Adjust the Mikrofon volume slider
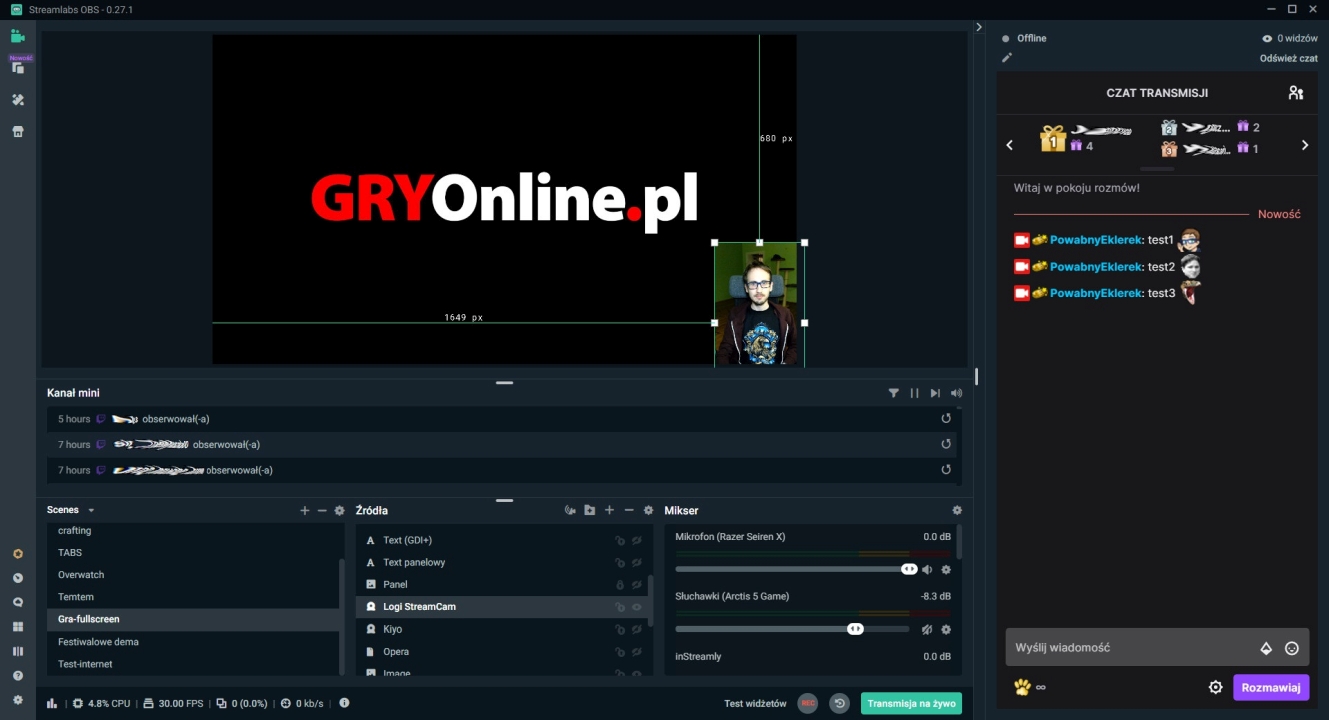Screen dimensions: 1329x720 click(x=910, y=569)
